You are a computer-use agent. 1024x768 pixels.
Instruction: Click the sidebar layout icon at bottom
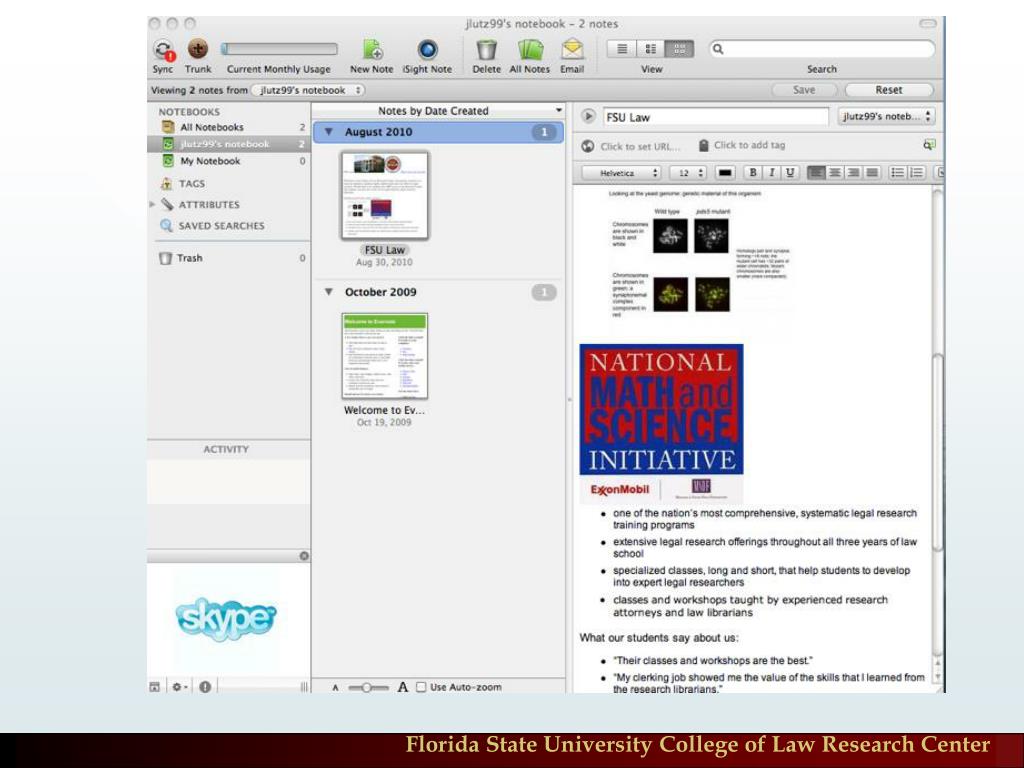155,687
